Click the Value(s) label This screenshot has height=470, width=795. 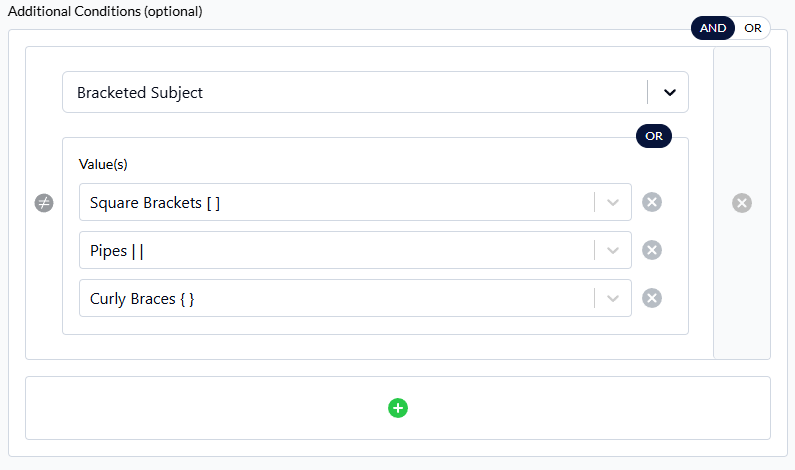(103, 164)
